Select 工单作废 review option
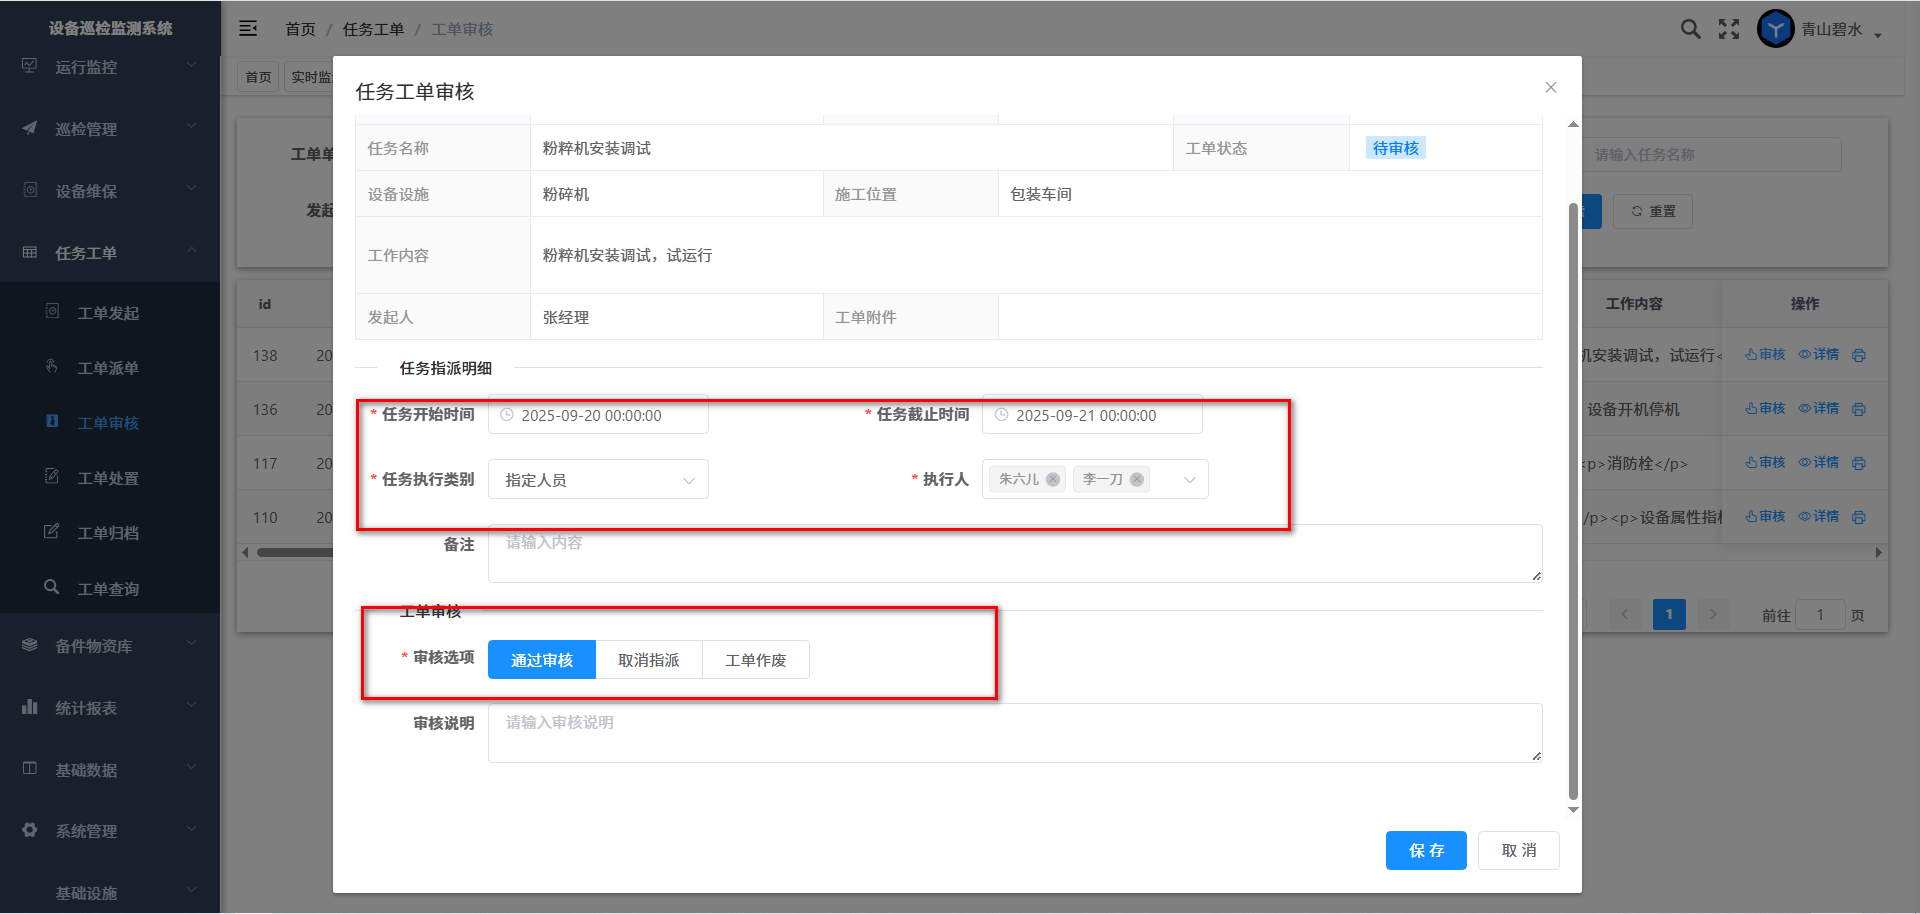 (755, 660)
